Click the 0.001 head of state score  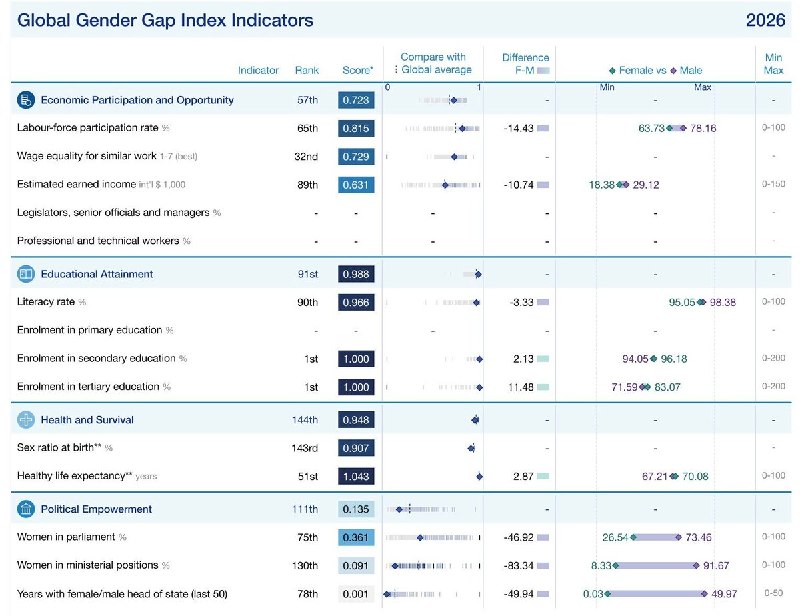(x=356, y=594)
